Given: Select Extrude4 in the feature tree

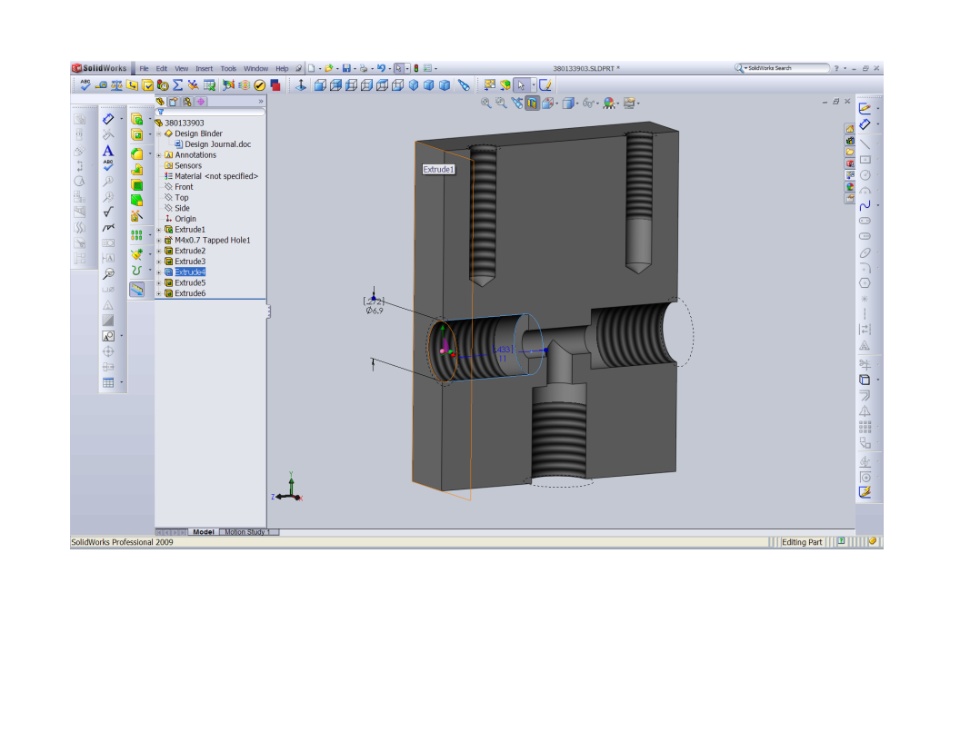Looking at the screenshot, I should coord(190,272).
